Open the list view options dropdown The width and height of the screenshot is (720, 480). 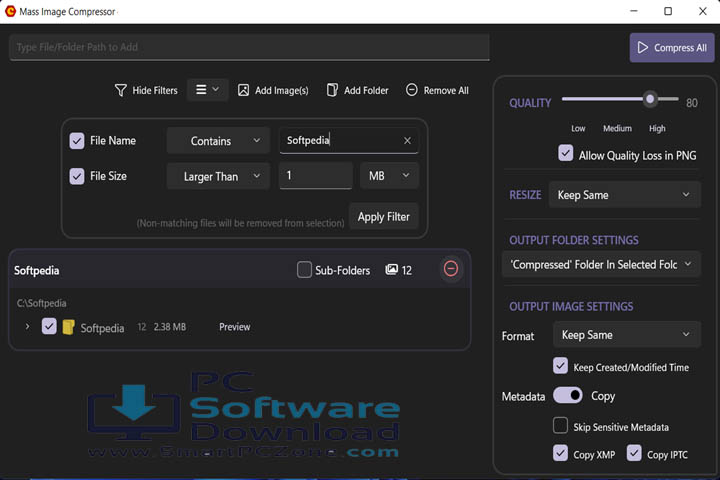point(207,90)
